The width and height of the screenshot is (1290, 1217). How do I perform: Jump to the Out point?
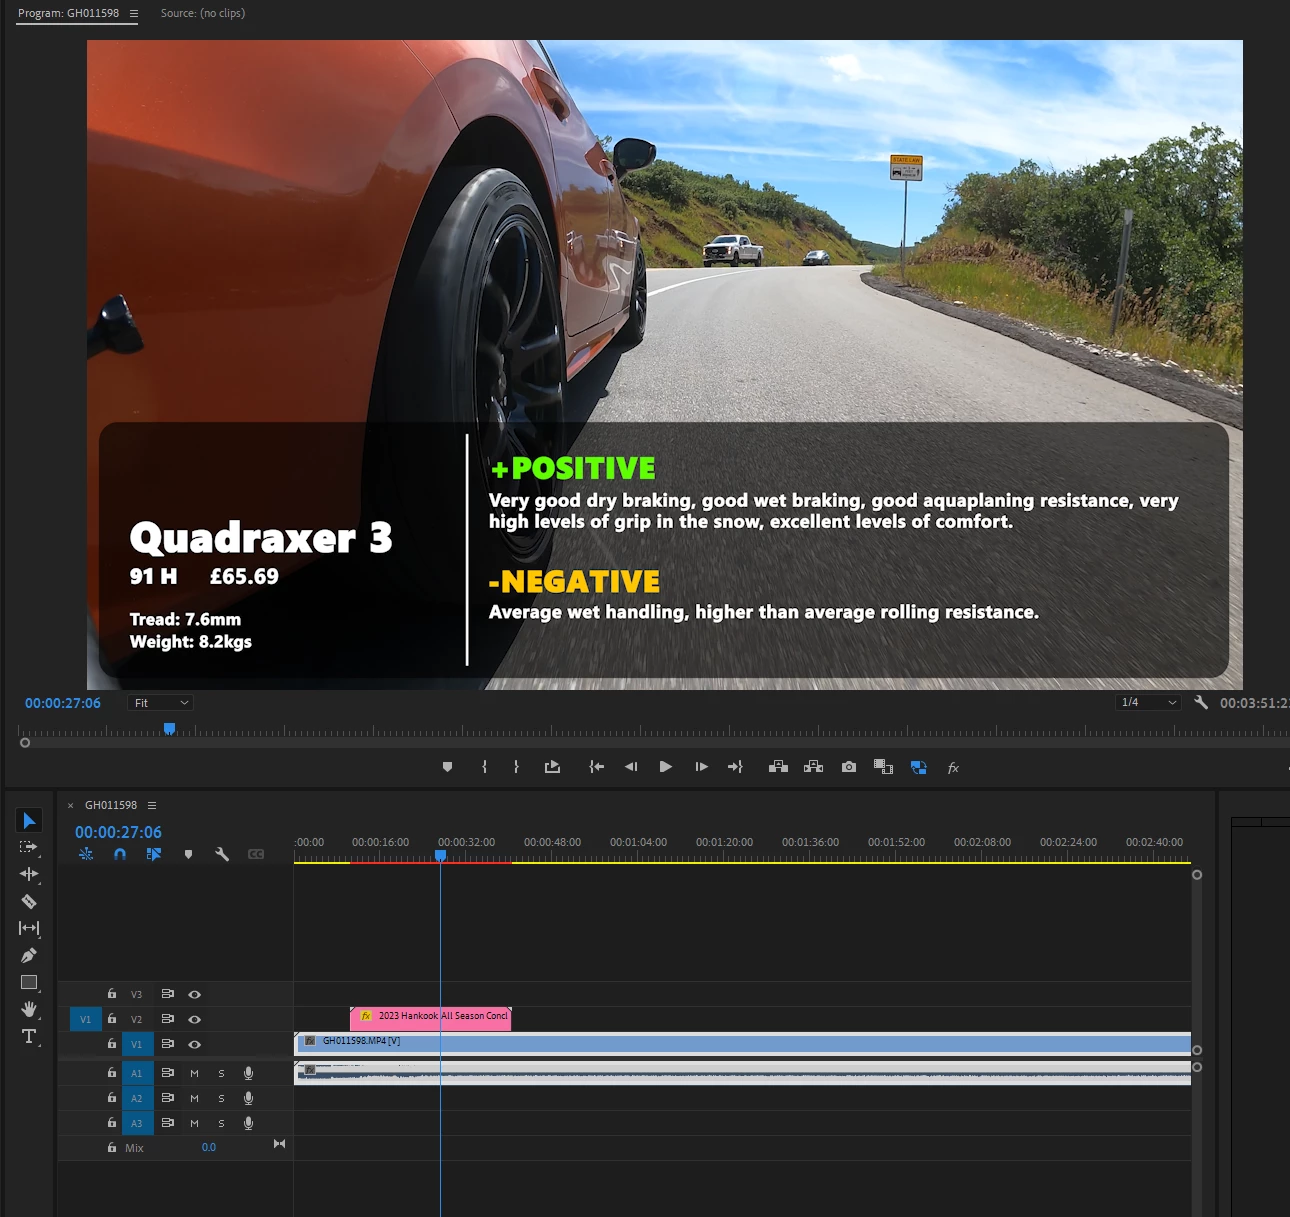point(735,767)
